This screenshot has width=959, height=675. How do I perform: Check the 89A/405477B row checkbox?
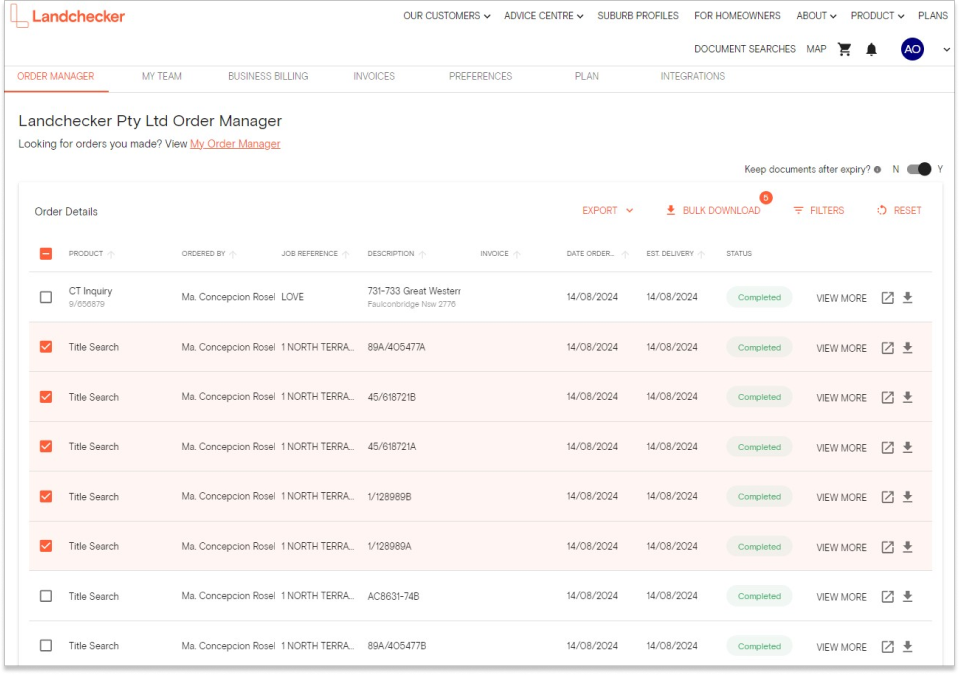coord(46,646)
